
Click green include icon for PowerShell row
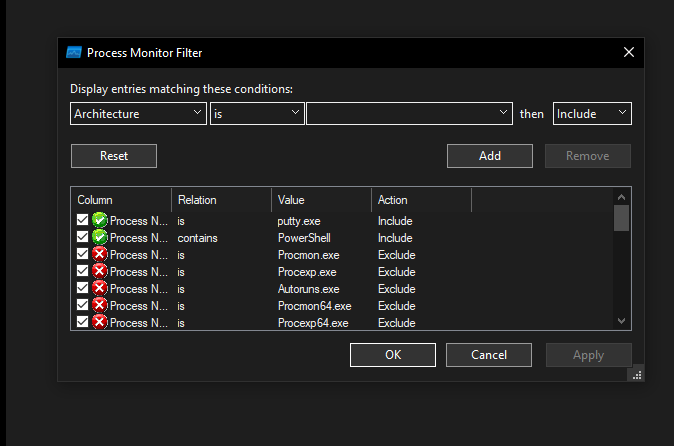(x=99, y=238)
